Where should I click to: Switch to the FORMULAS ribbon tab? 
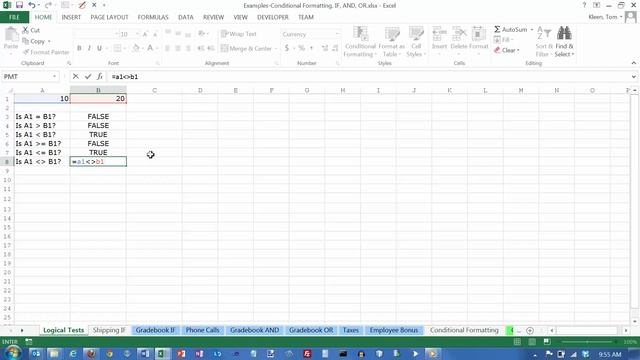153,17
